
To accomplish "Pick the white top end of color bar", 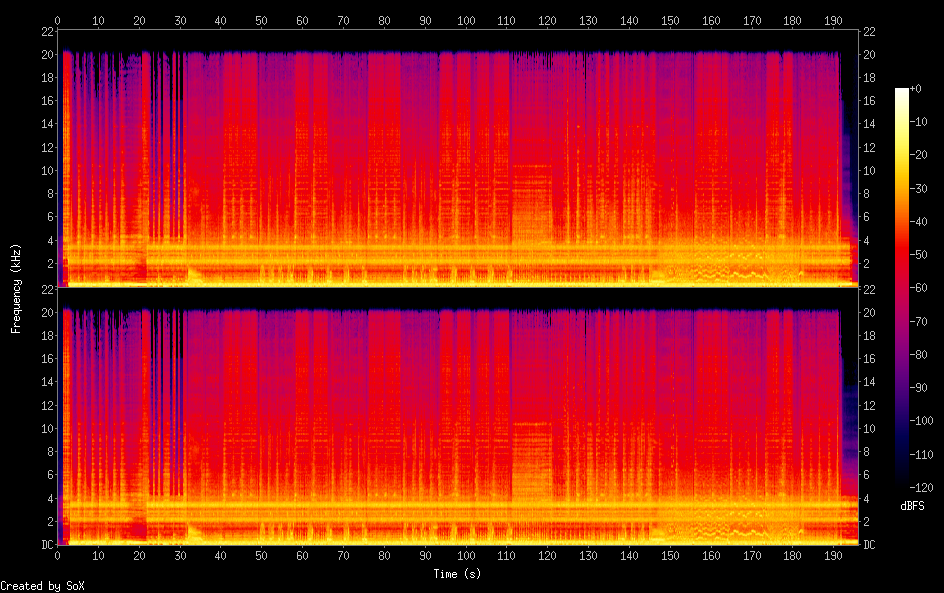I will coord(902,92).
